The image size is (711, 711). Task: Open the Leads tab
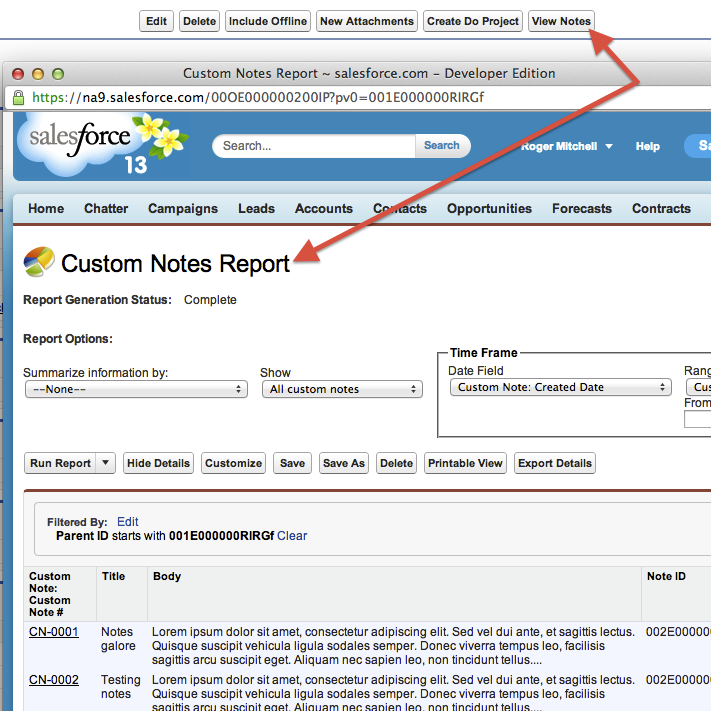pyautogui.click(x=256, y=209)
